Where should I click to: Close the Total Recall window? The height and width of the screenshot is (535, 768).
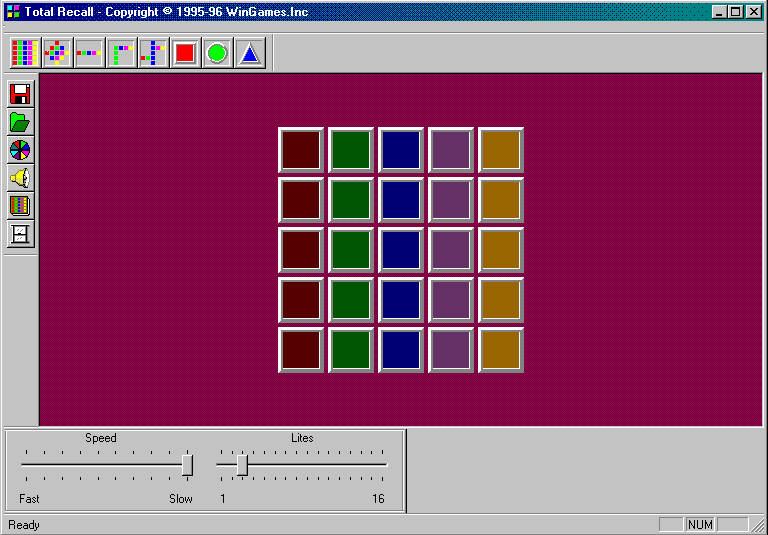754,12
